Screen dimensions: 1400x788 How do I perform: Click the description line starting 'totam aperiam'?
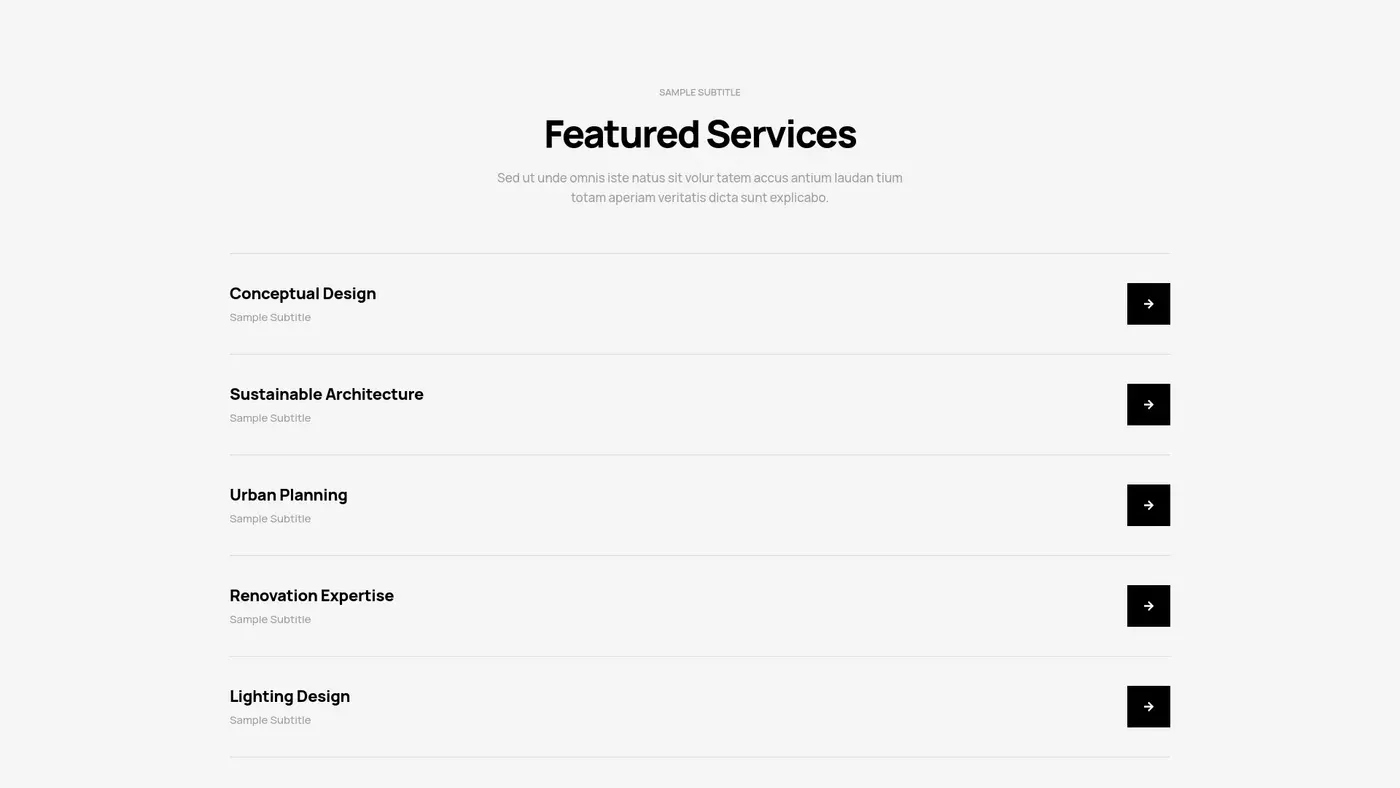point(700,198)
